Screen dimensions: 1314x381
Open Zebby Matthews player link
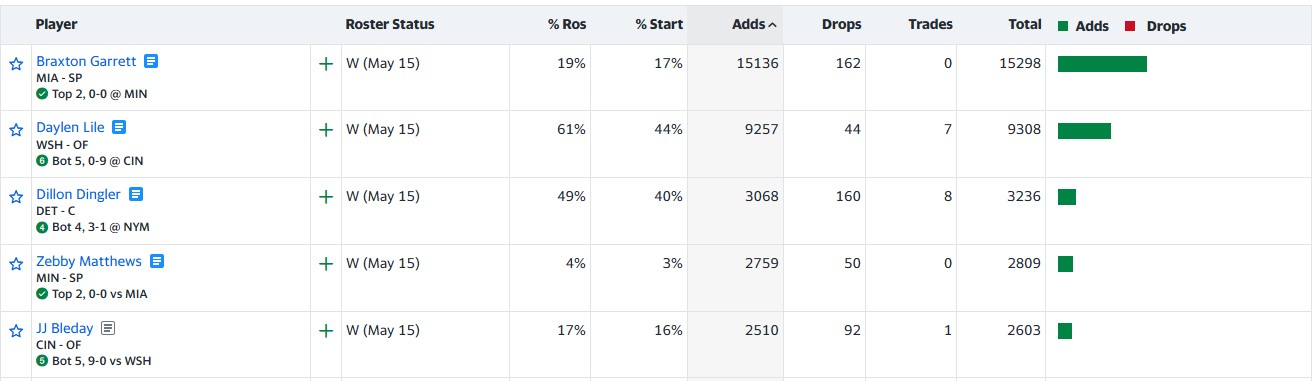tap(89, 261)
